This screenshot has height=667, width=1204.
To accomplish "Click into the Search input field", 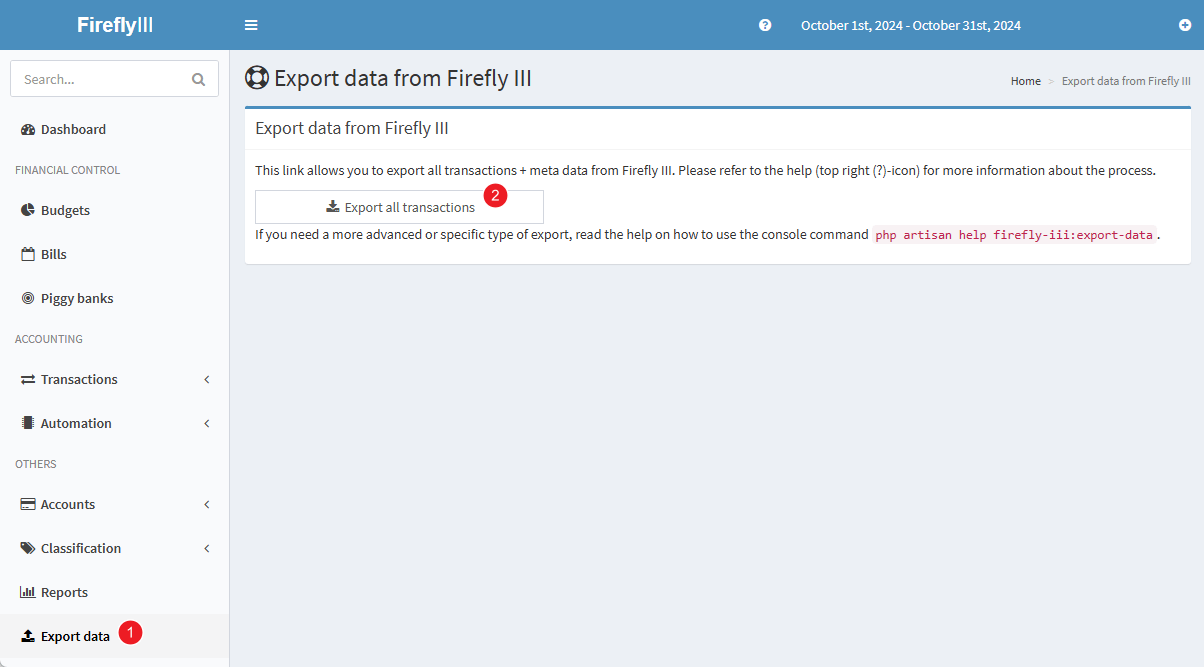I will tap(100, 79).
